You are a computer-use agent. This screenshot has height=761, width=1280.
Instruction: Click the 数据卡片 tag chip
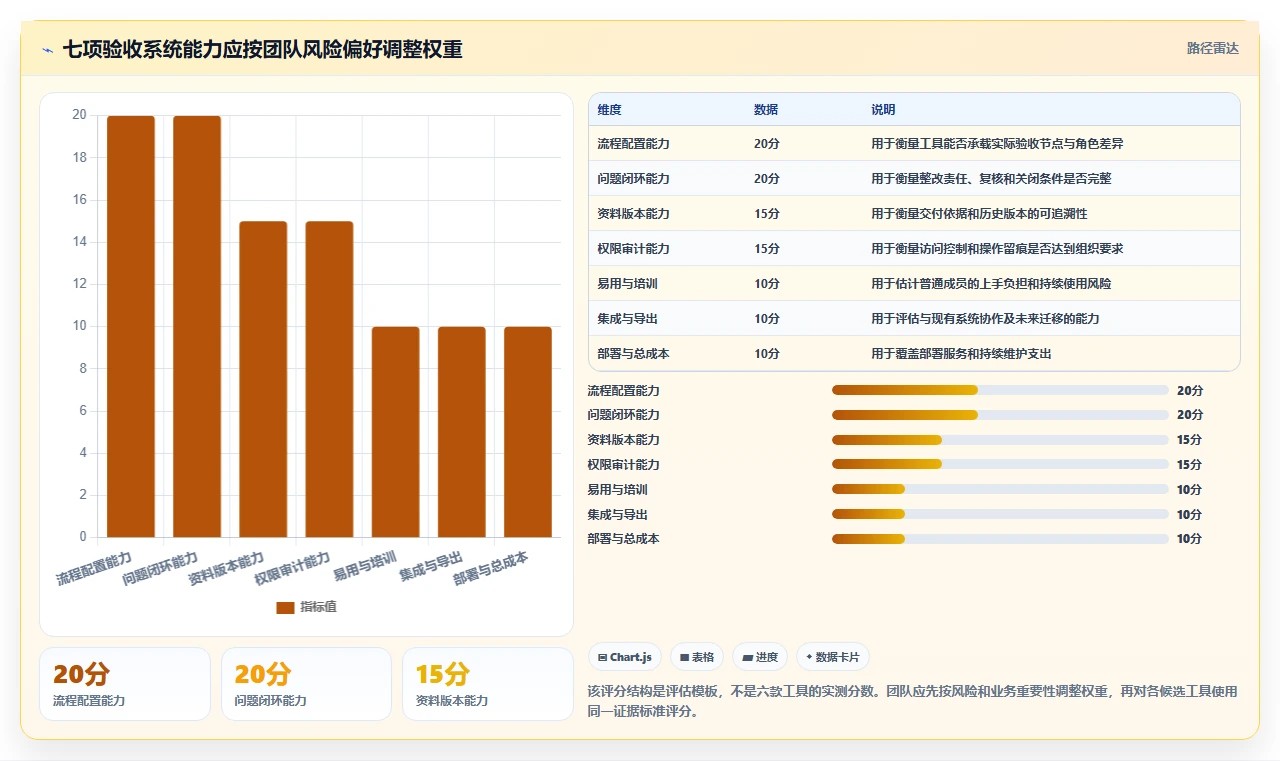coord(833,657)
